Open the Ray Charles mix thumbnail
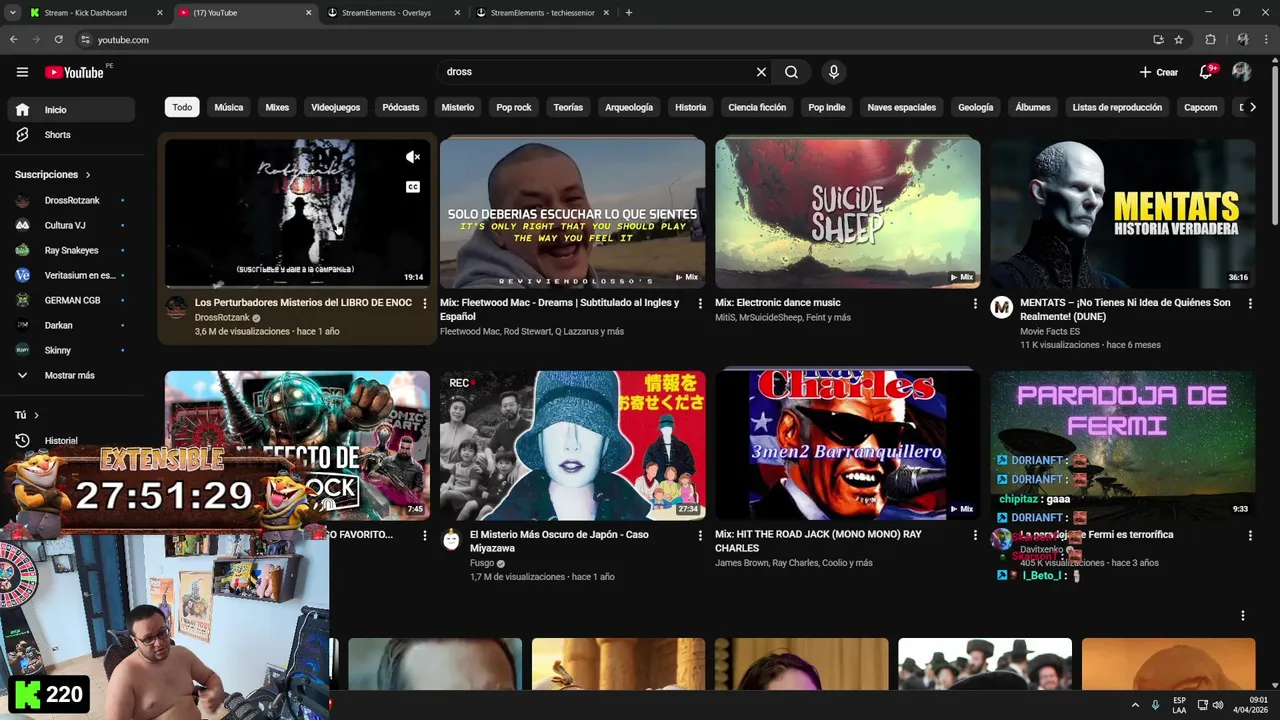This screenshot has height=720, width=1280. click(847, 445)
